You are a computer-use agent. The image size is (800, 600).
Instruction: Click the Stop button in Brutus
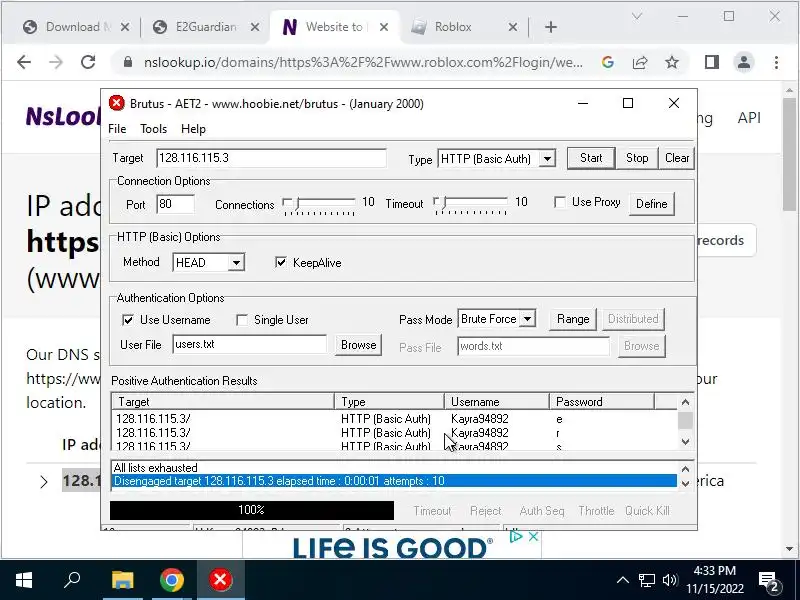click(x=637, y=158)
